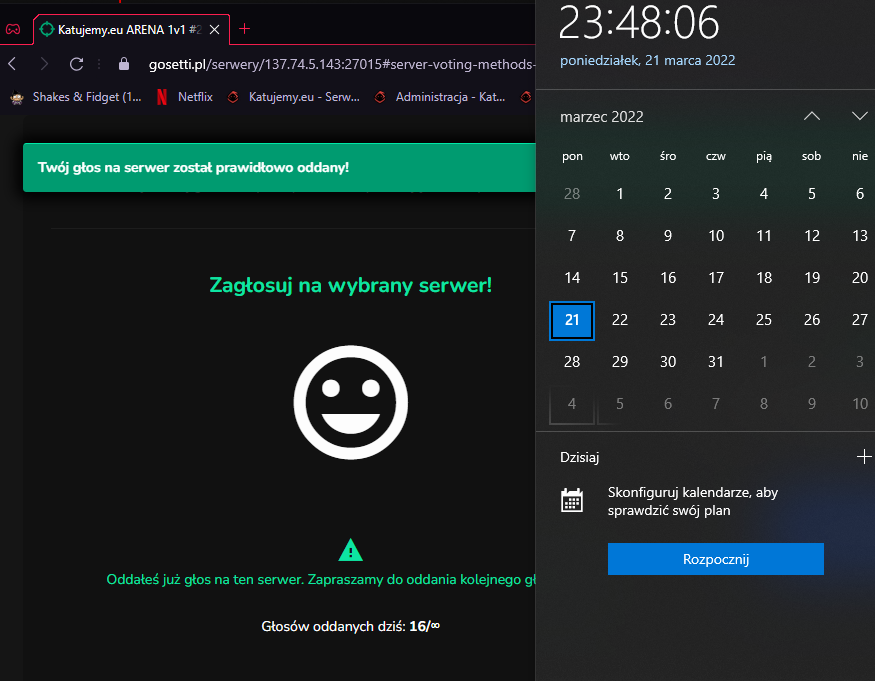The height and width of the screenshot is (681, 875).
Task: Select March 31 in calendar
Action: 716,362
